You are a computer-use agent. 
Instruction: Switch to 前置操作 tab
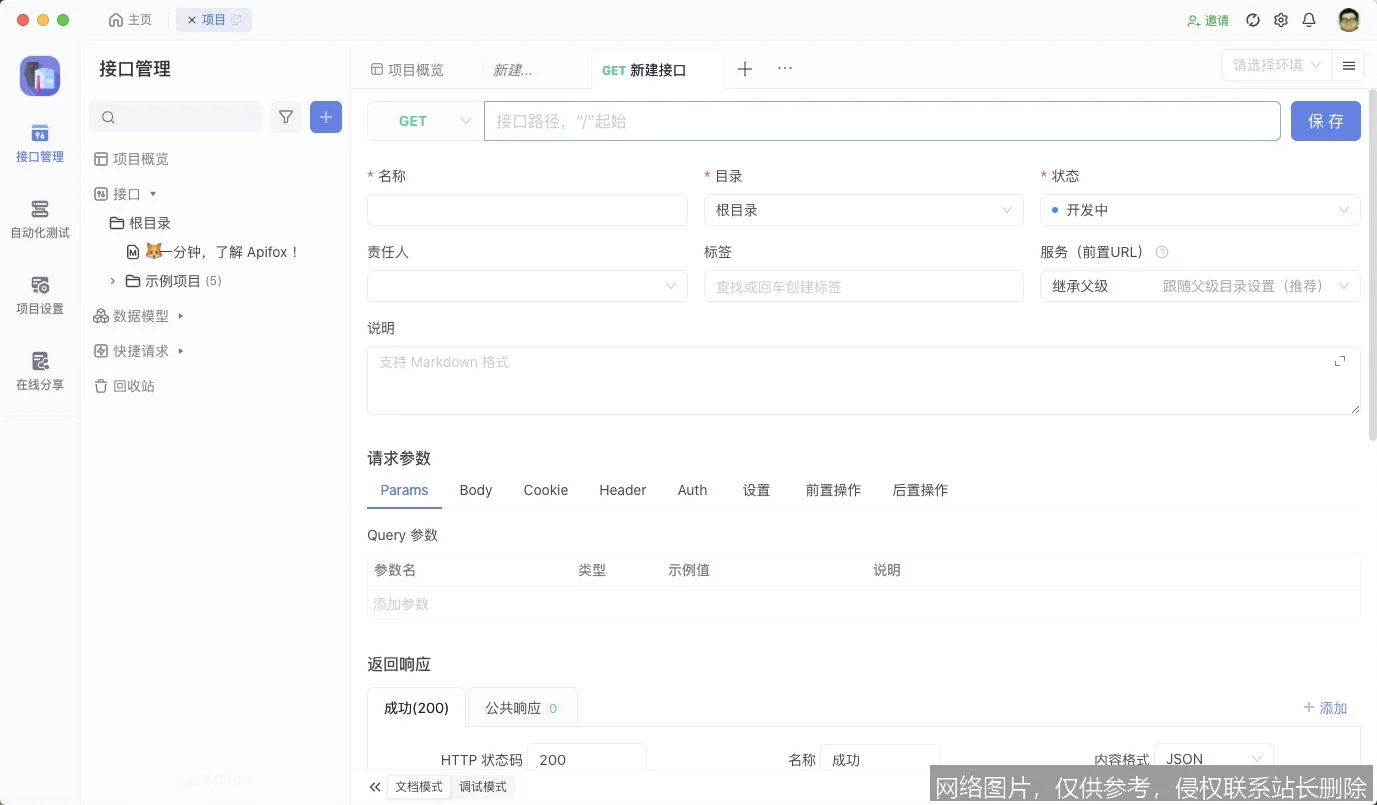coord(833,490)
